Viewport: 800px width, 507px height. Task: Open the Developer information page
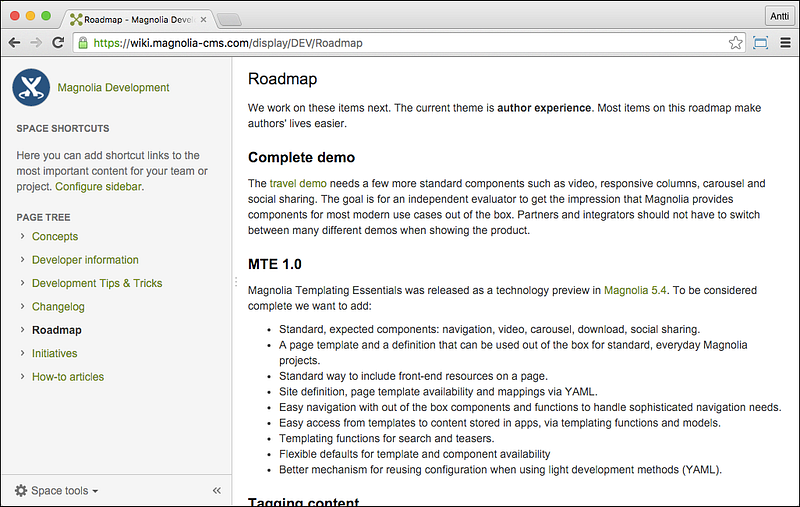85,260
